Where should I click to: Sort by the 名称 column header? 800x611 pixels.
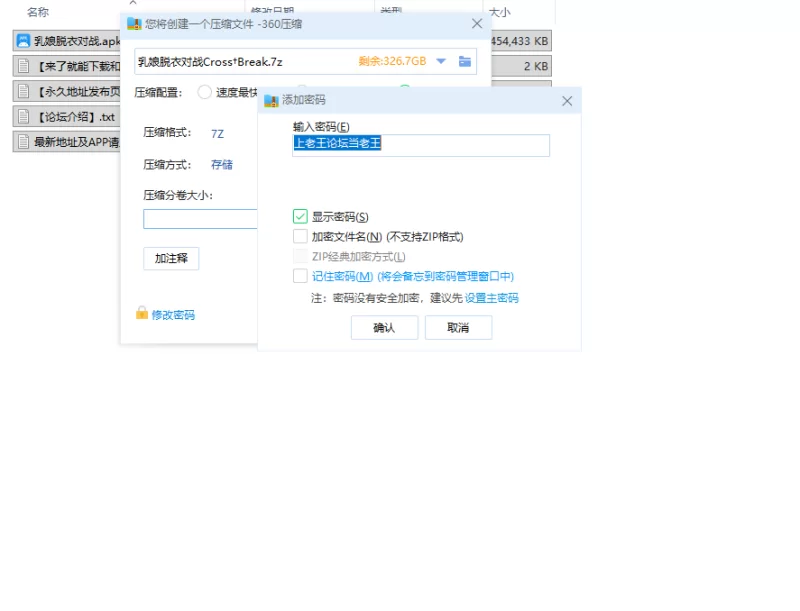(x=38, y=12)
